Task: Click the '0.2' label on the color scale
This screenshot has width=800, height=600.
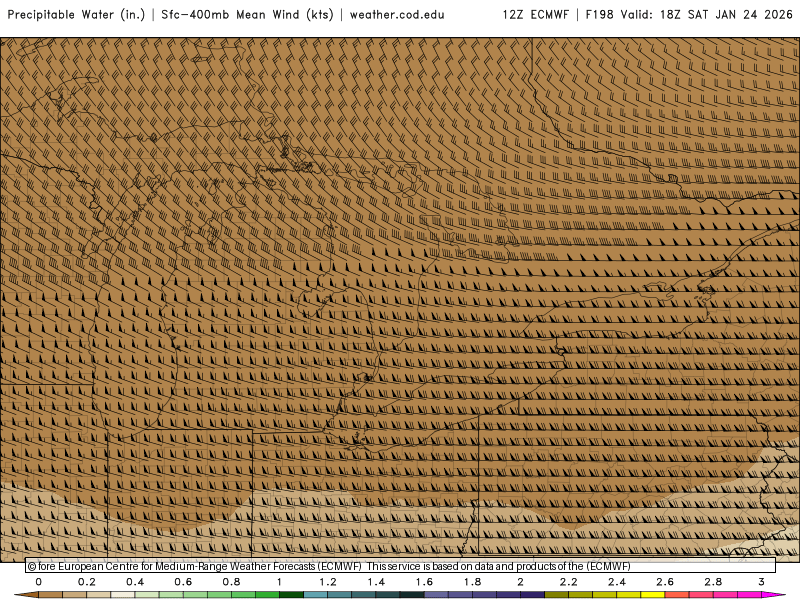Action: 87,582
